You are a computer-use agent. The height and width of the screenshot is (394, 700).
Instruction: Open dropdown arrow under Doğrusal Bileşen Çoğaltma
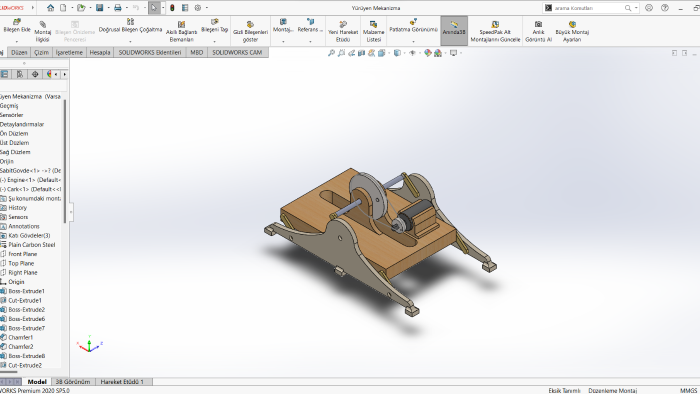(x=130, y=41)
